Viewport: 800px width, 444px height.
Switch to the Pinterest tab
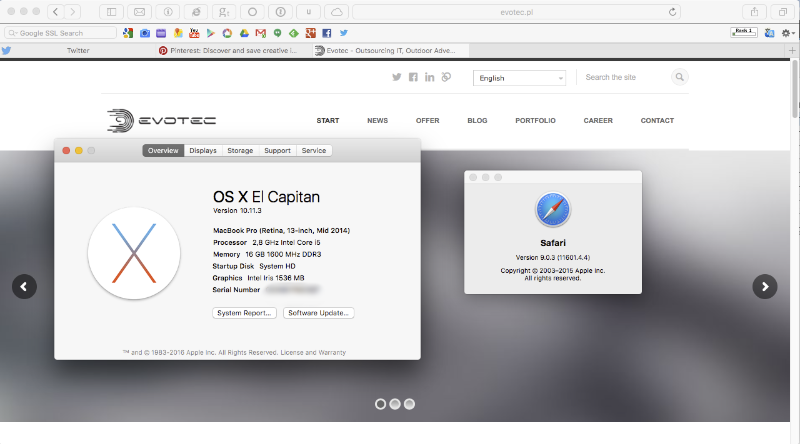[x=234, y=51]
